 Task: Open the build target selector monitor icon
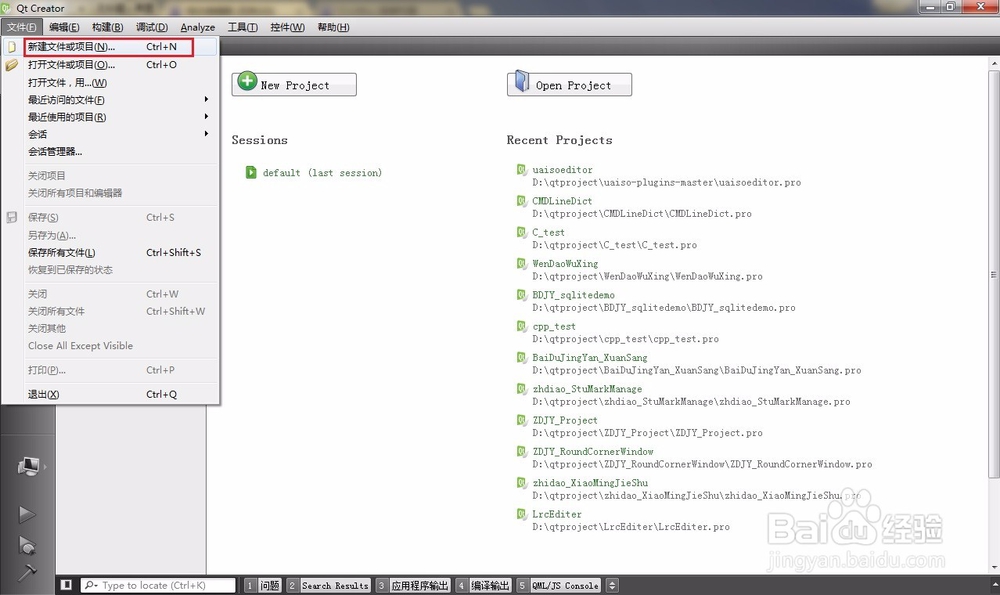tap(28, 467)
